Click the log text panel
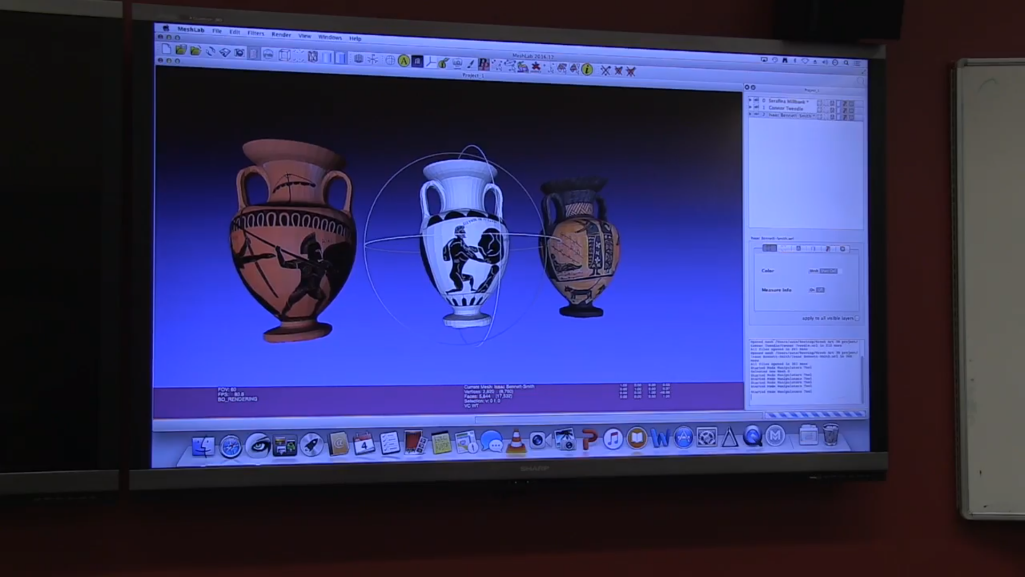Viewport: 1025px width, 577px height. coord(806,371)
